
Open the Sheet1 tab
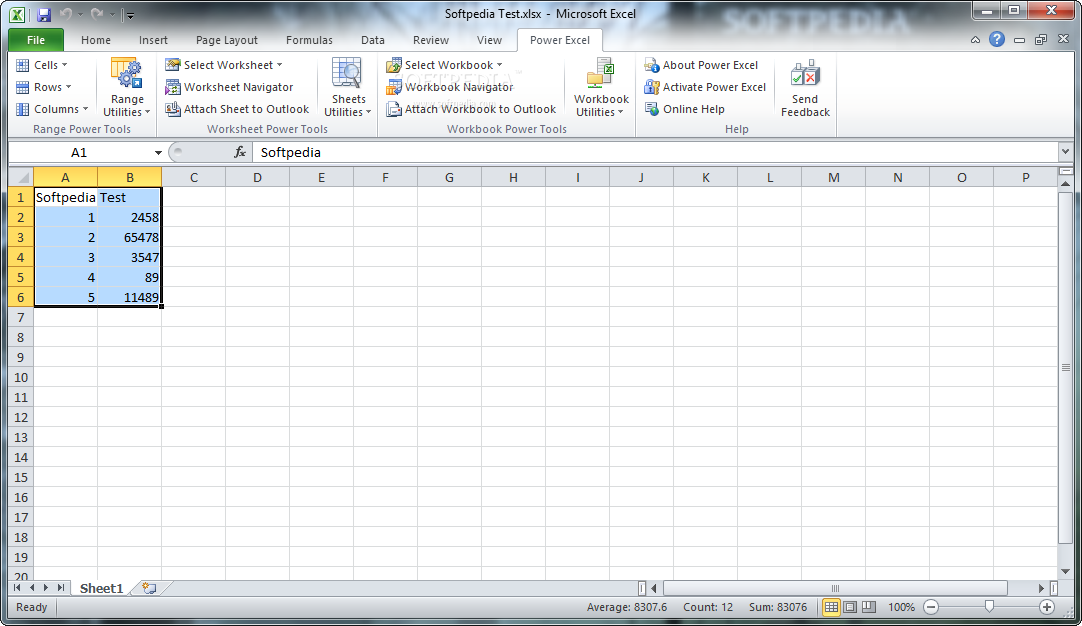(x=101, y=588)
